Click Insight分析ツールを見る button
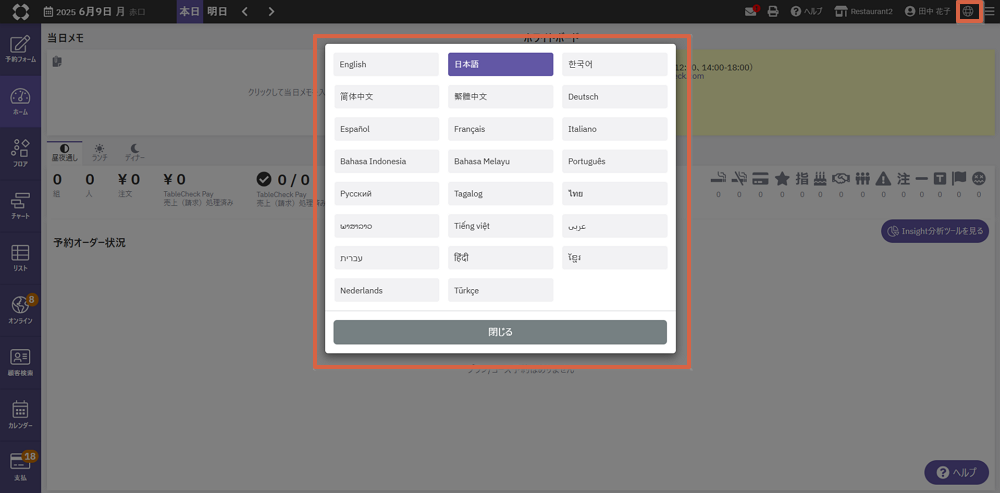The height and width of the screenshot is (493, 1000). 935,231
